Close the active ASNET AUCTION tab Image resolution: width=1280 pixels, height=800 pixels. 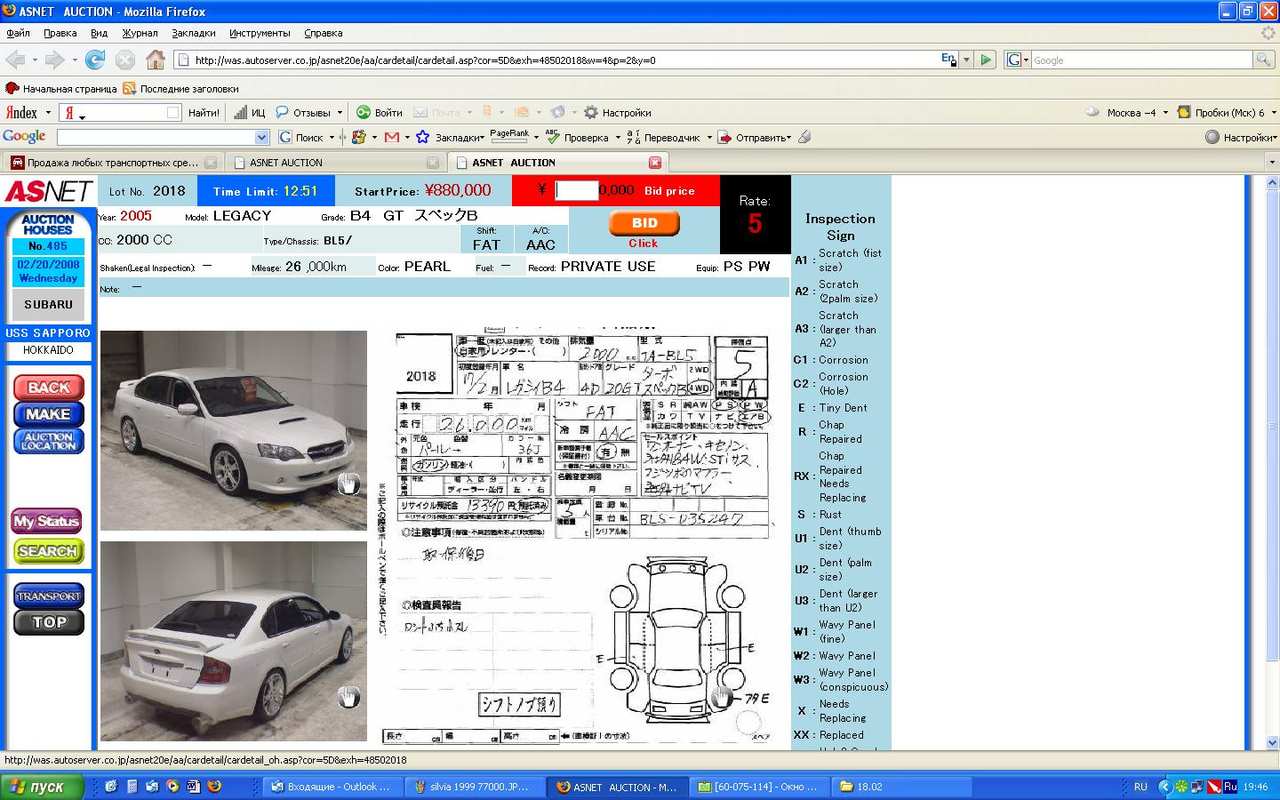(x=655, y=162)
